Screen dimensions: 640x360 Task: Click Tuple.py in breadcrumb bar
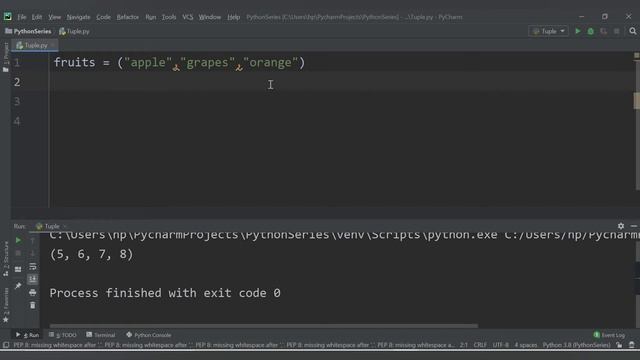[74, 31]
